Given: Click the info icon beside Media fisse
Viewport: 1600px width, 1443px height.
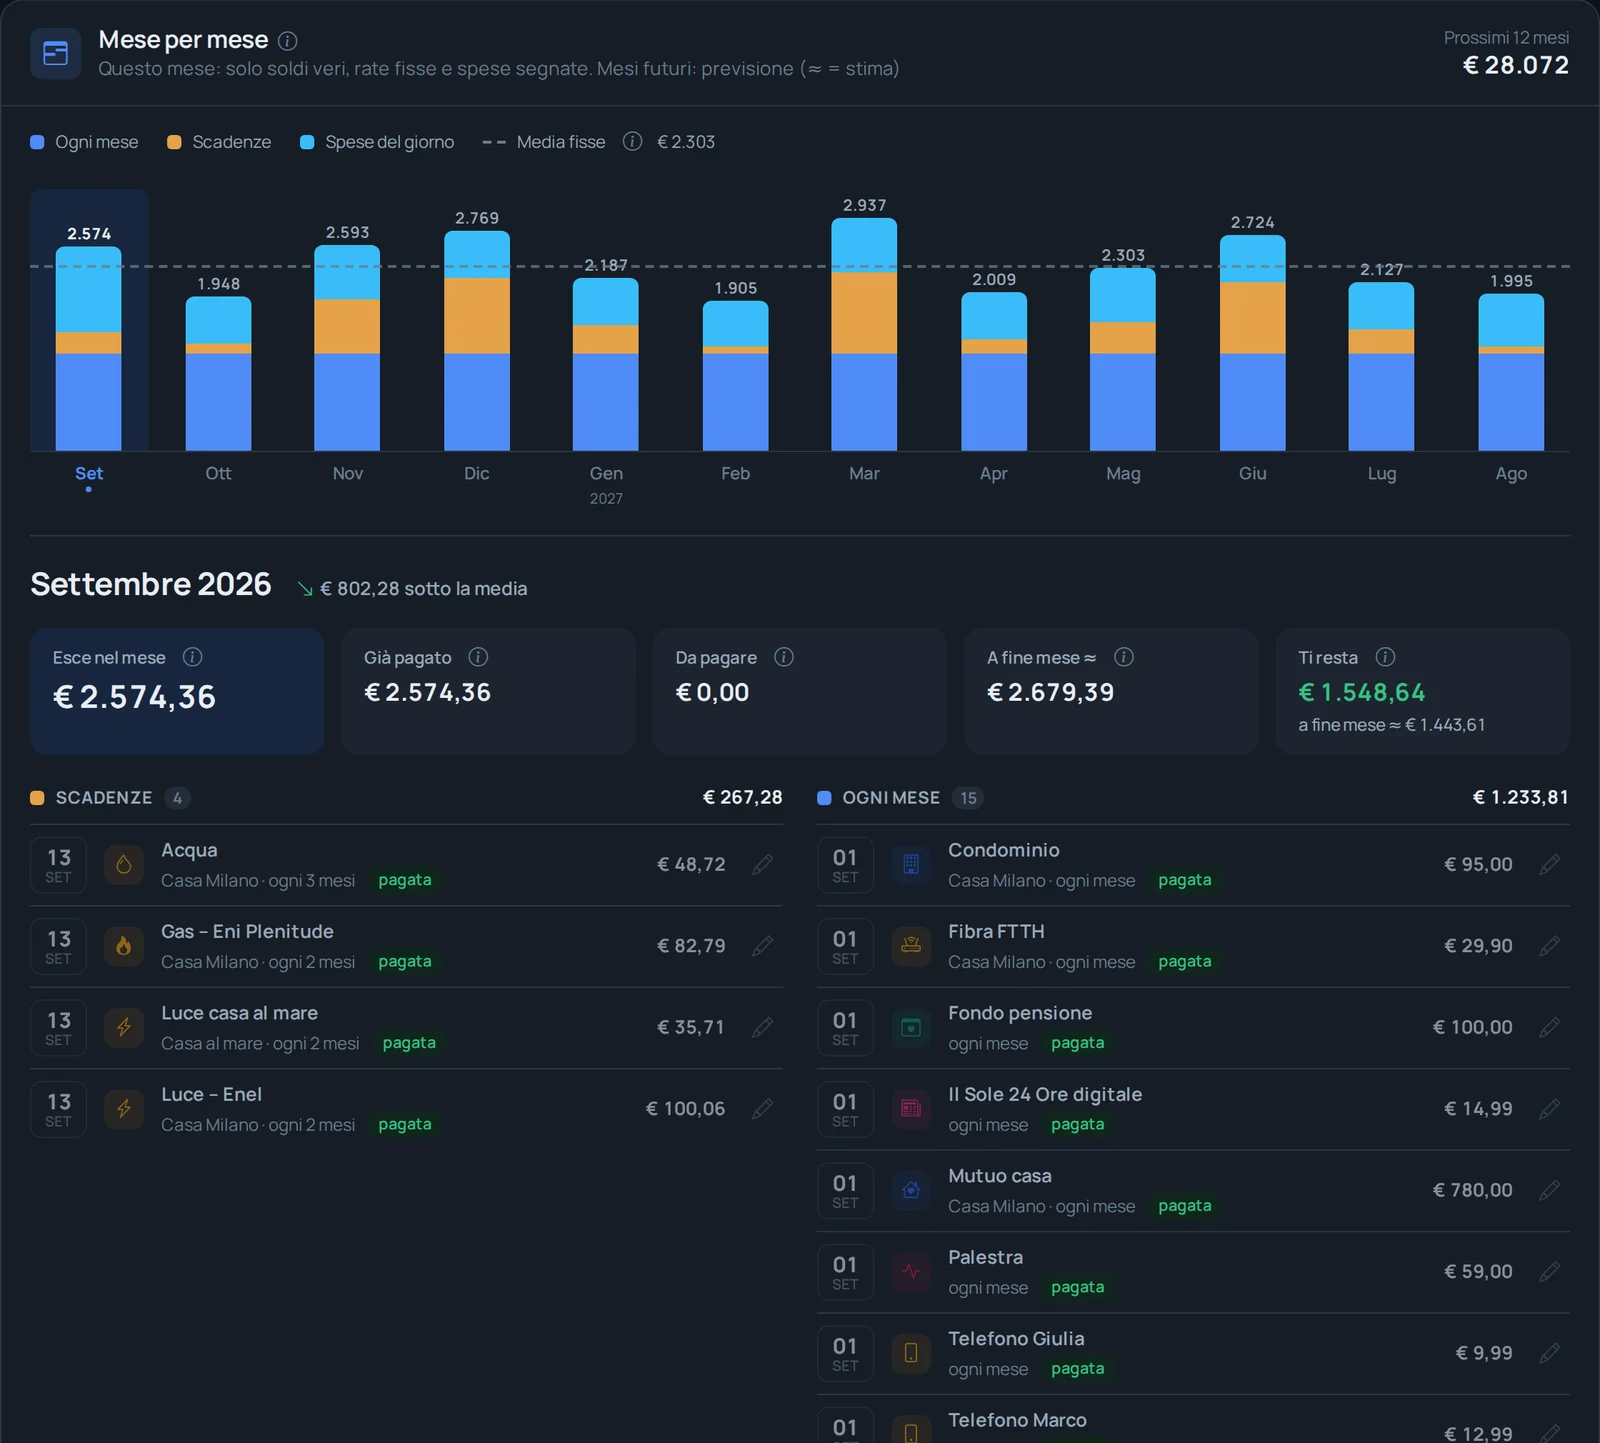Looking at the screenshot, I should coord(632,141).
